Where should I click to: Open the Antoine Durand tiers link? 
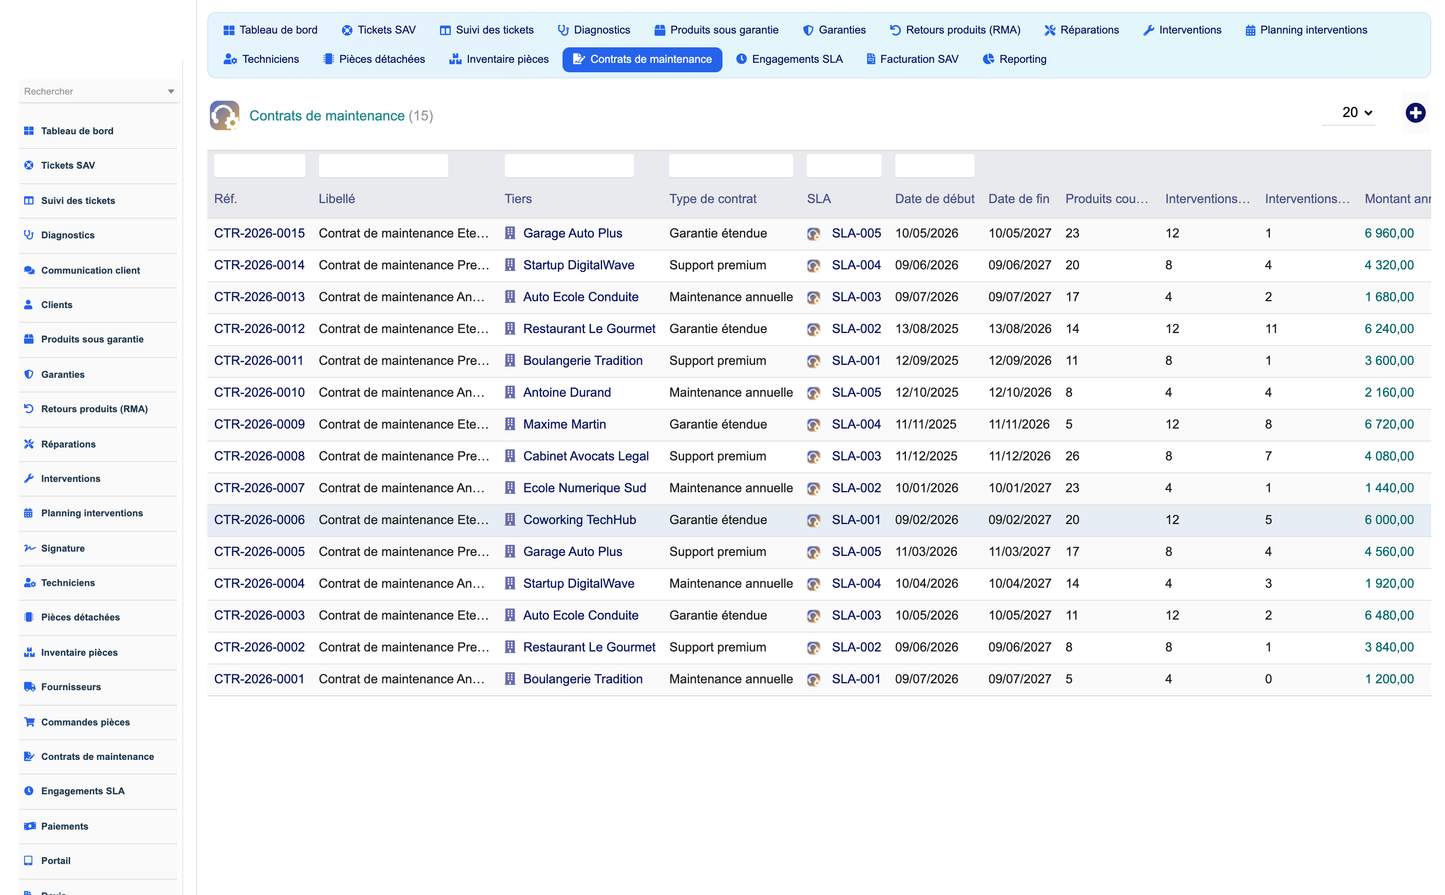[567, 393]
